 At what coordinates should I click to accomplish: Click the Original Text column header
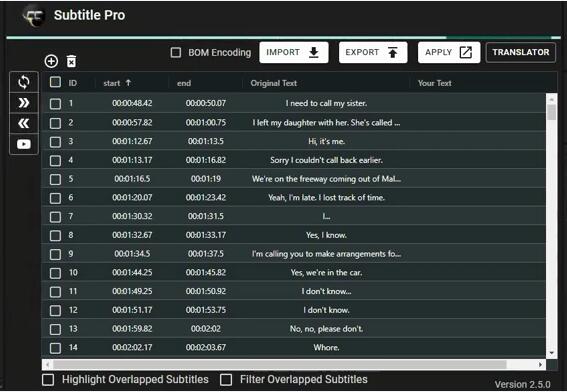[274, 83]
